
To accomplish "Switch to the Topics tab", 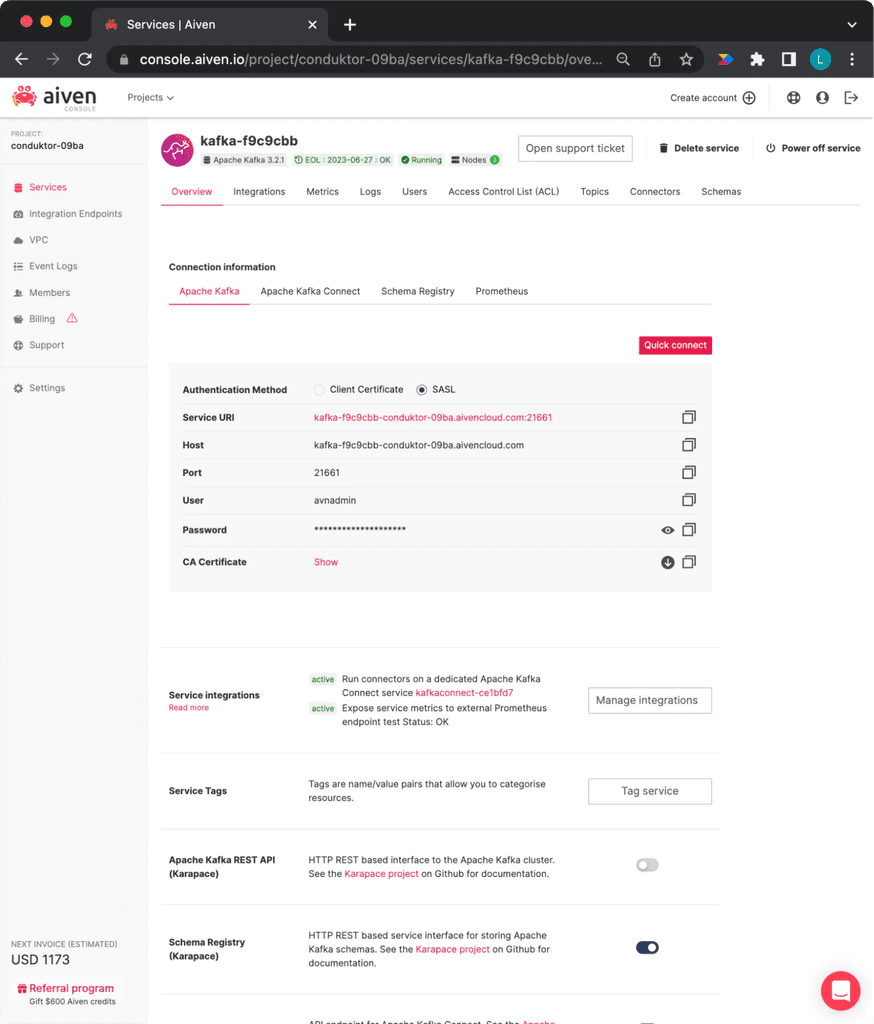I will point(594,191).
